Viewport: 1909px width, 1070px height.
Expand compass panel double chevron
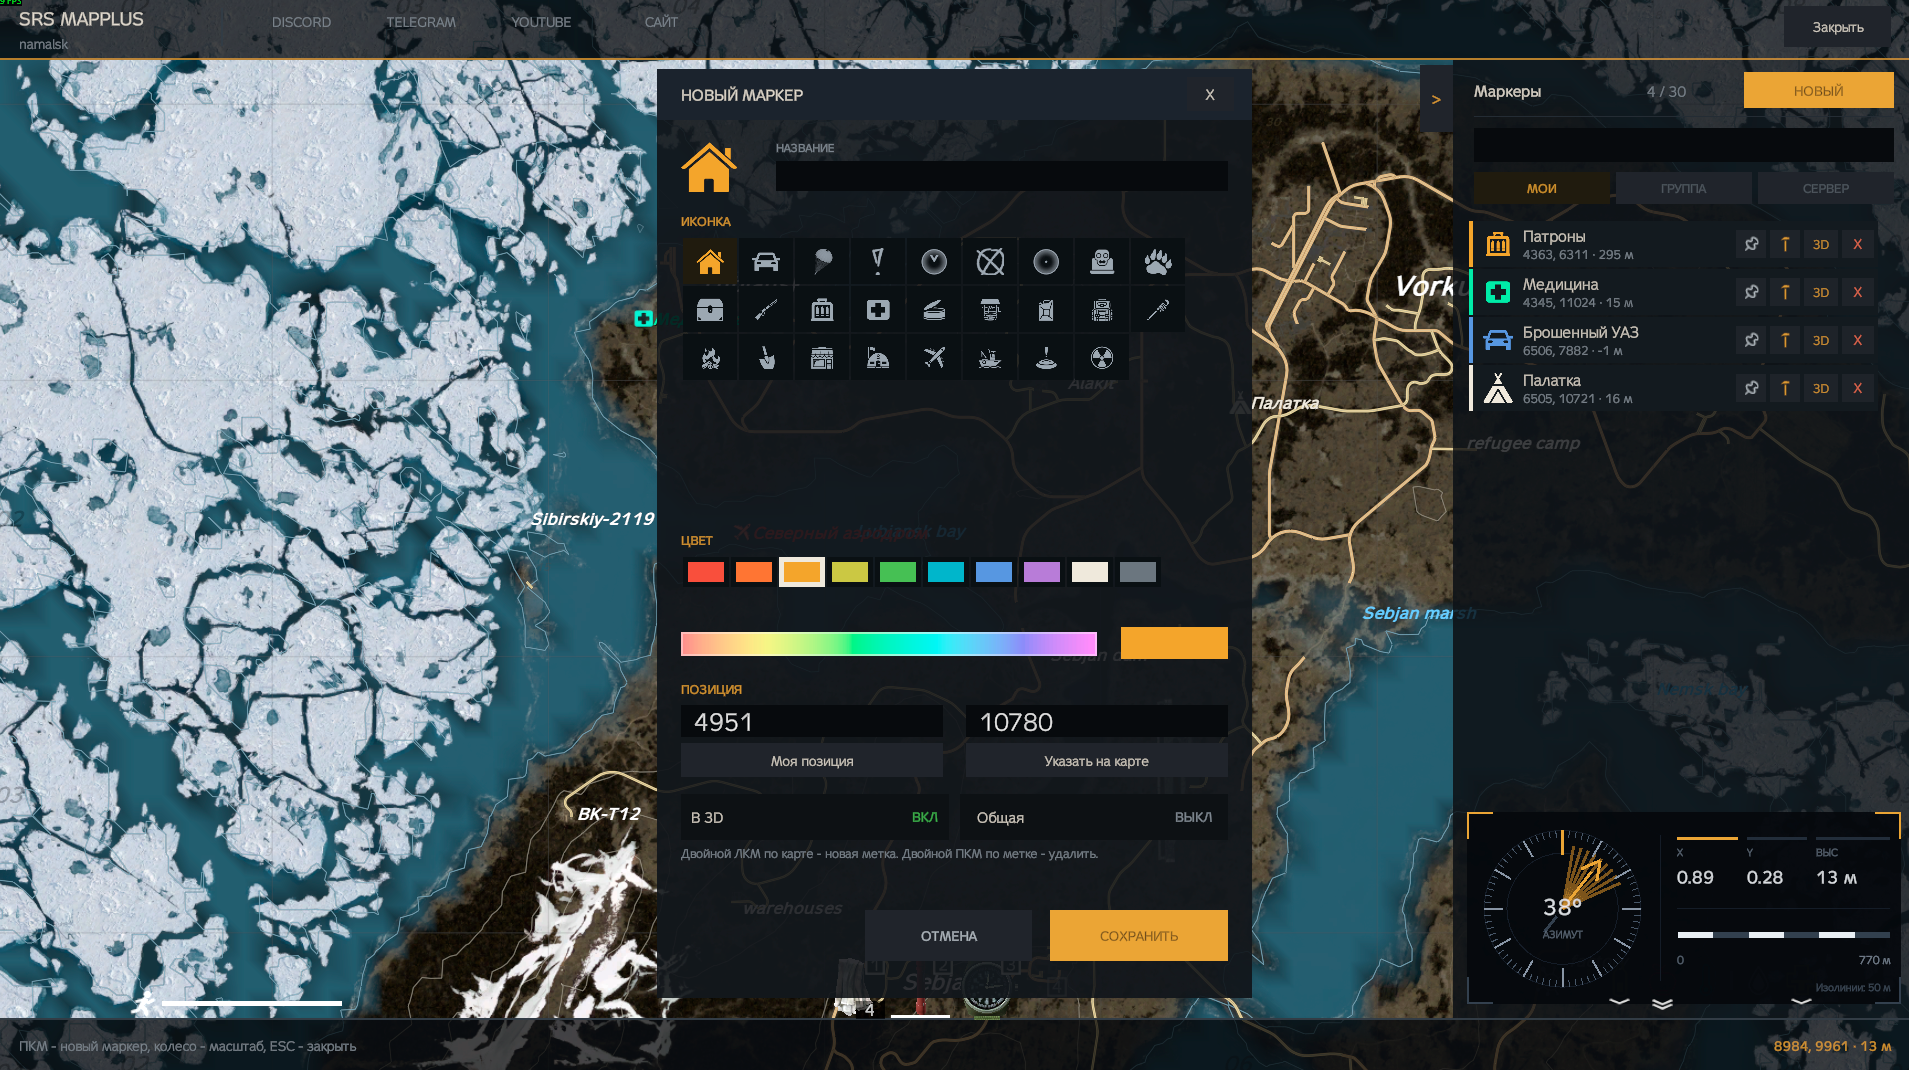click(1662, 1004)
